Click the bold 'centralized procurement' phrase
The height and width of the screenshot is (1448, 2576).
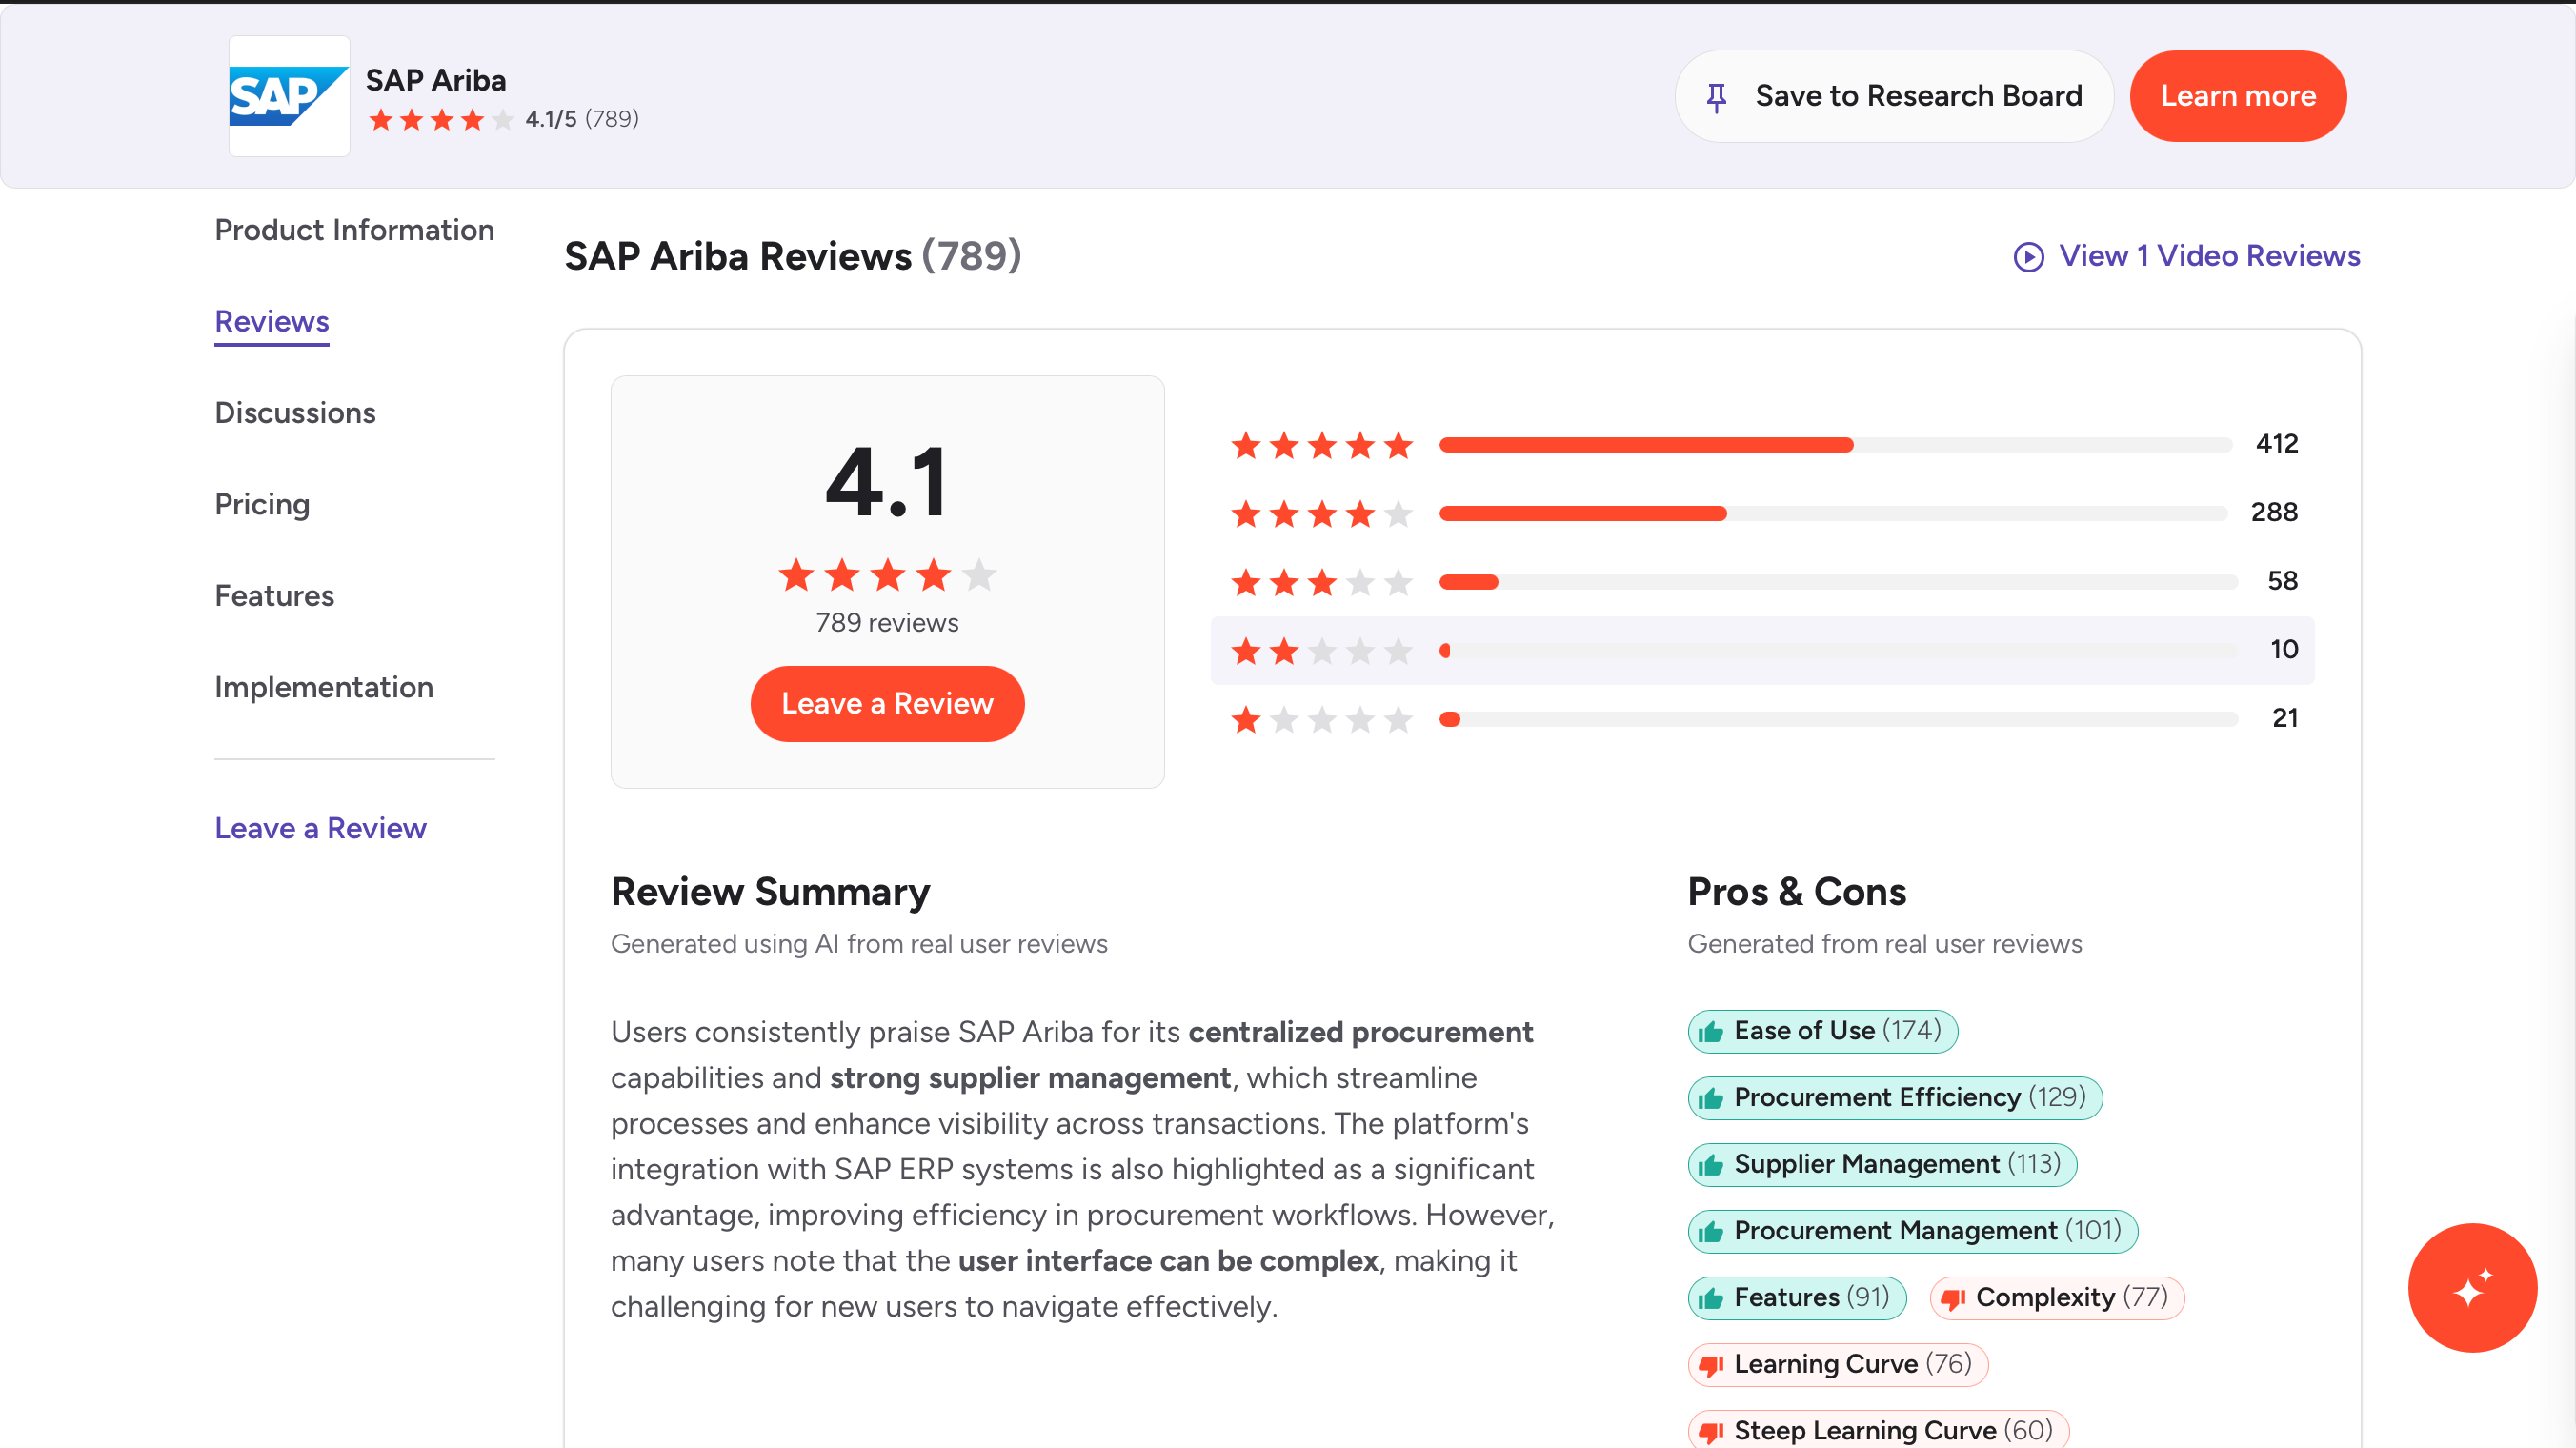pyautogui.click(x=1360, y=1032)
